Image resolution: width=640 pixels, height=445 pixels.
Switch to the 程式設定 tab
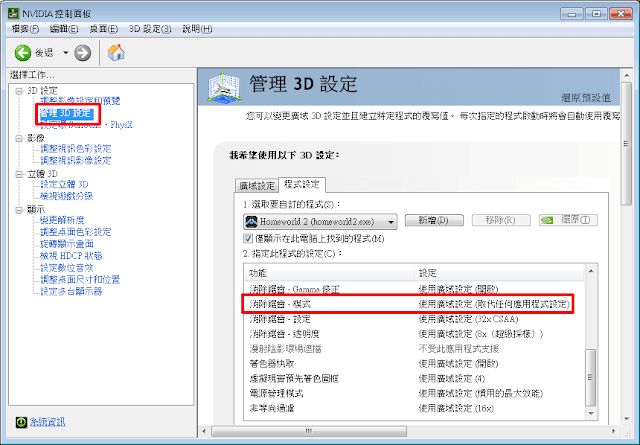[302, 185]
